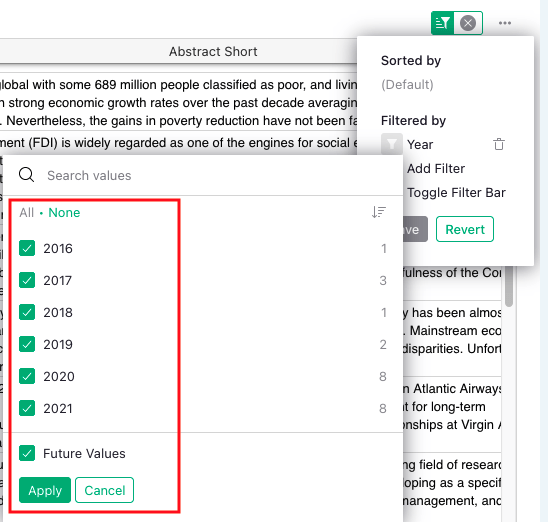Select the Add Filter menu item

[436, 168]
